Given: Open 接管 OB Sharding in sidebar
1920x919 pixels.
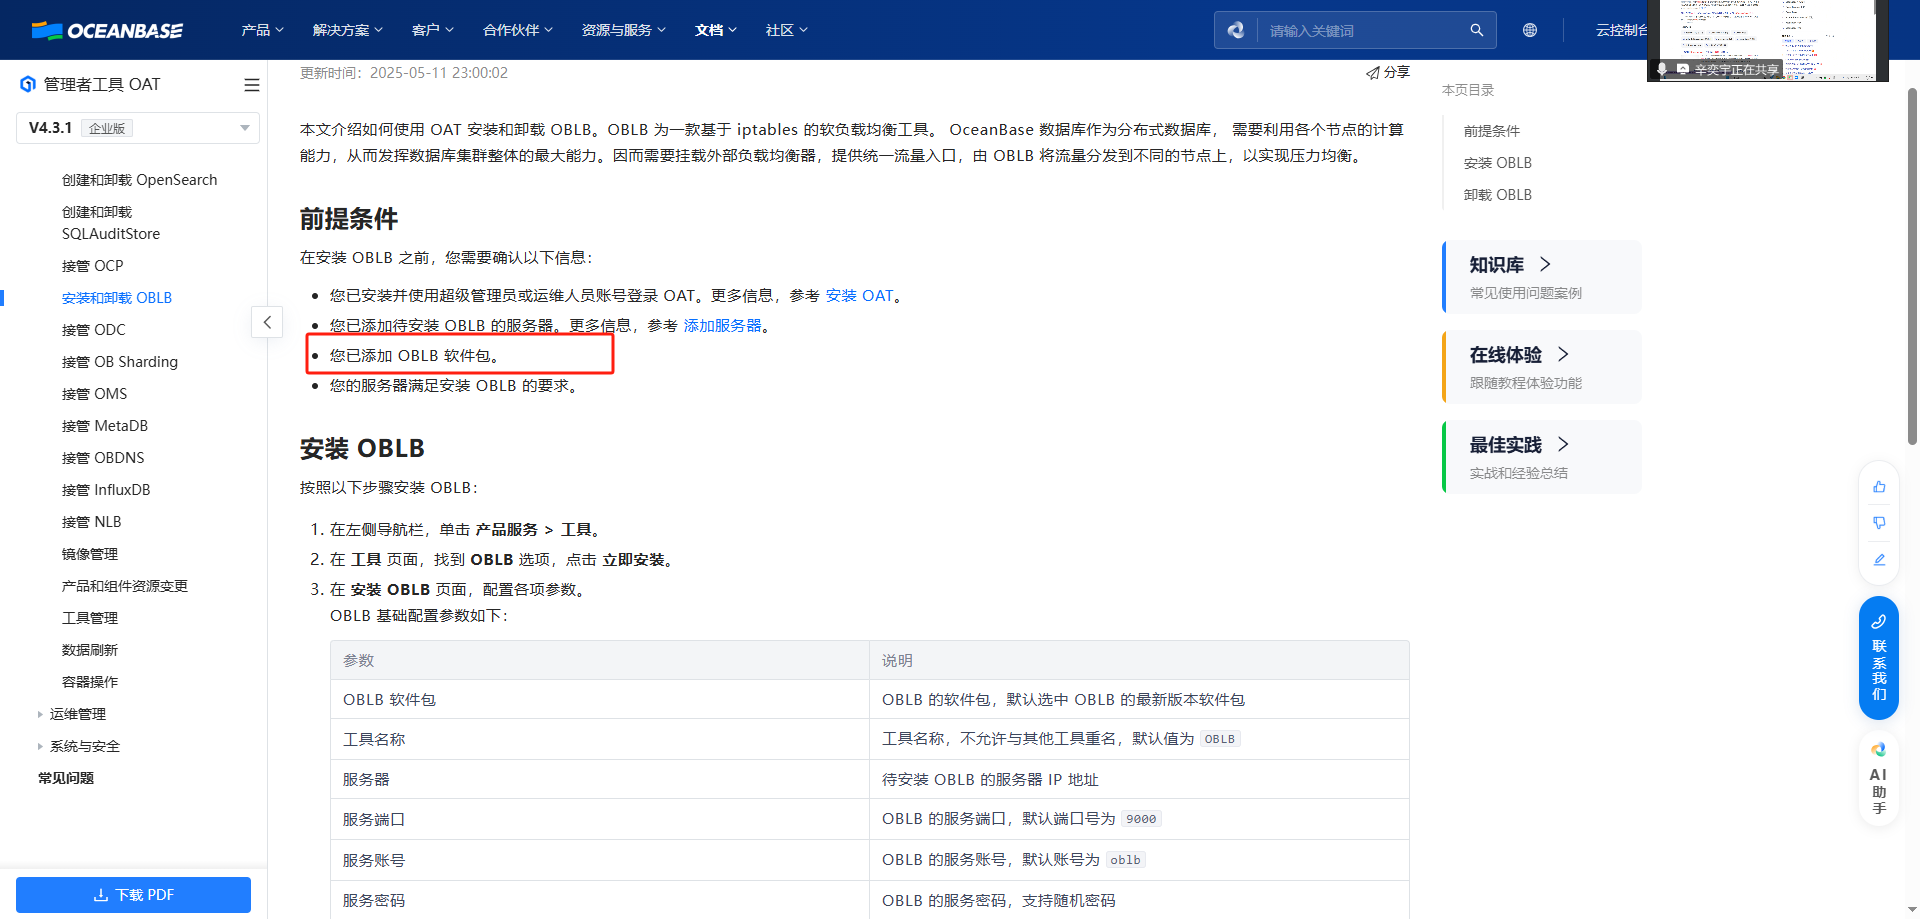Looking at the screenshot, I should tap(119, 362).
